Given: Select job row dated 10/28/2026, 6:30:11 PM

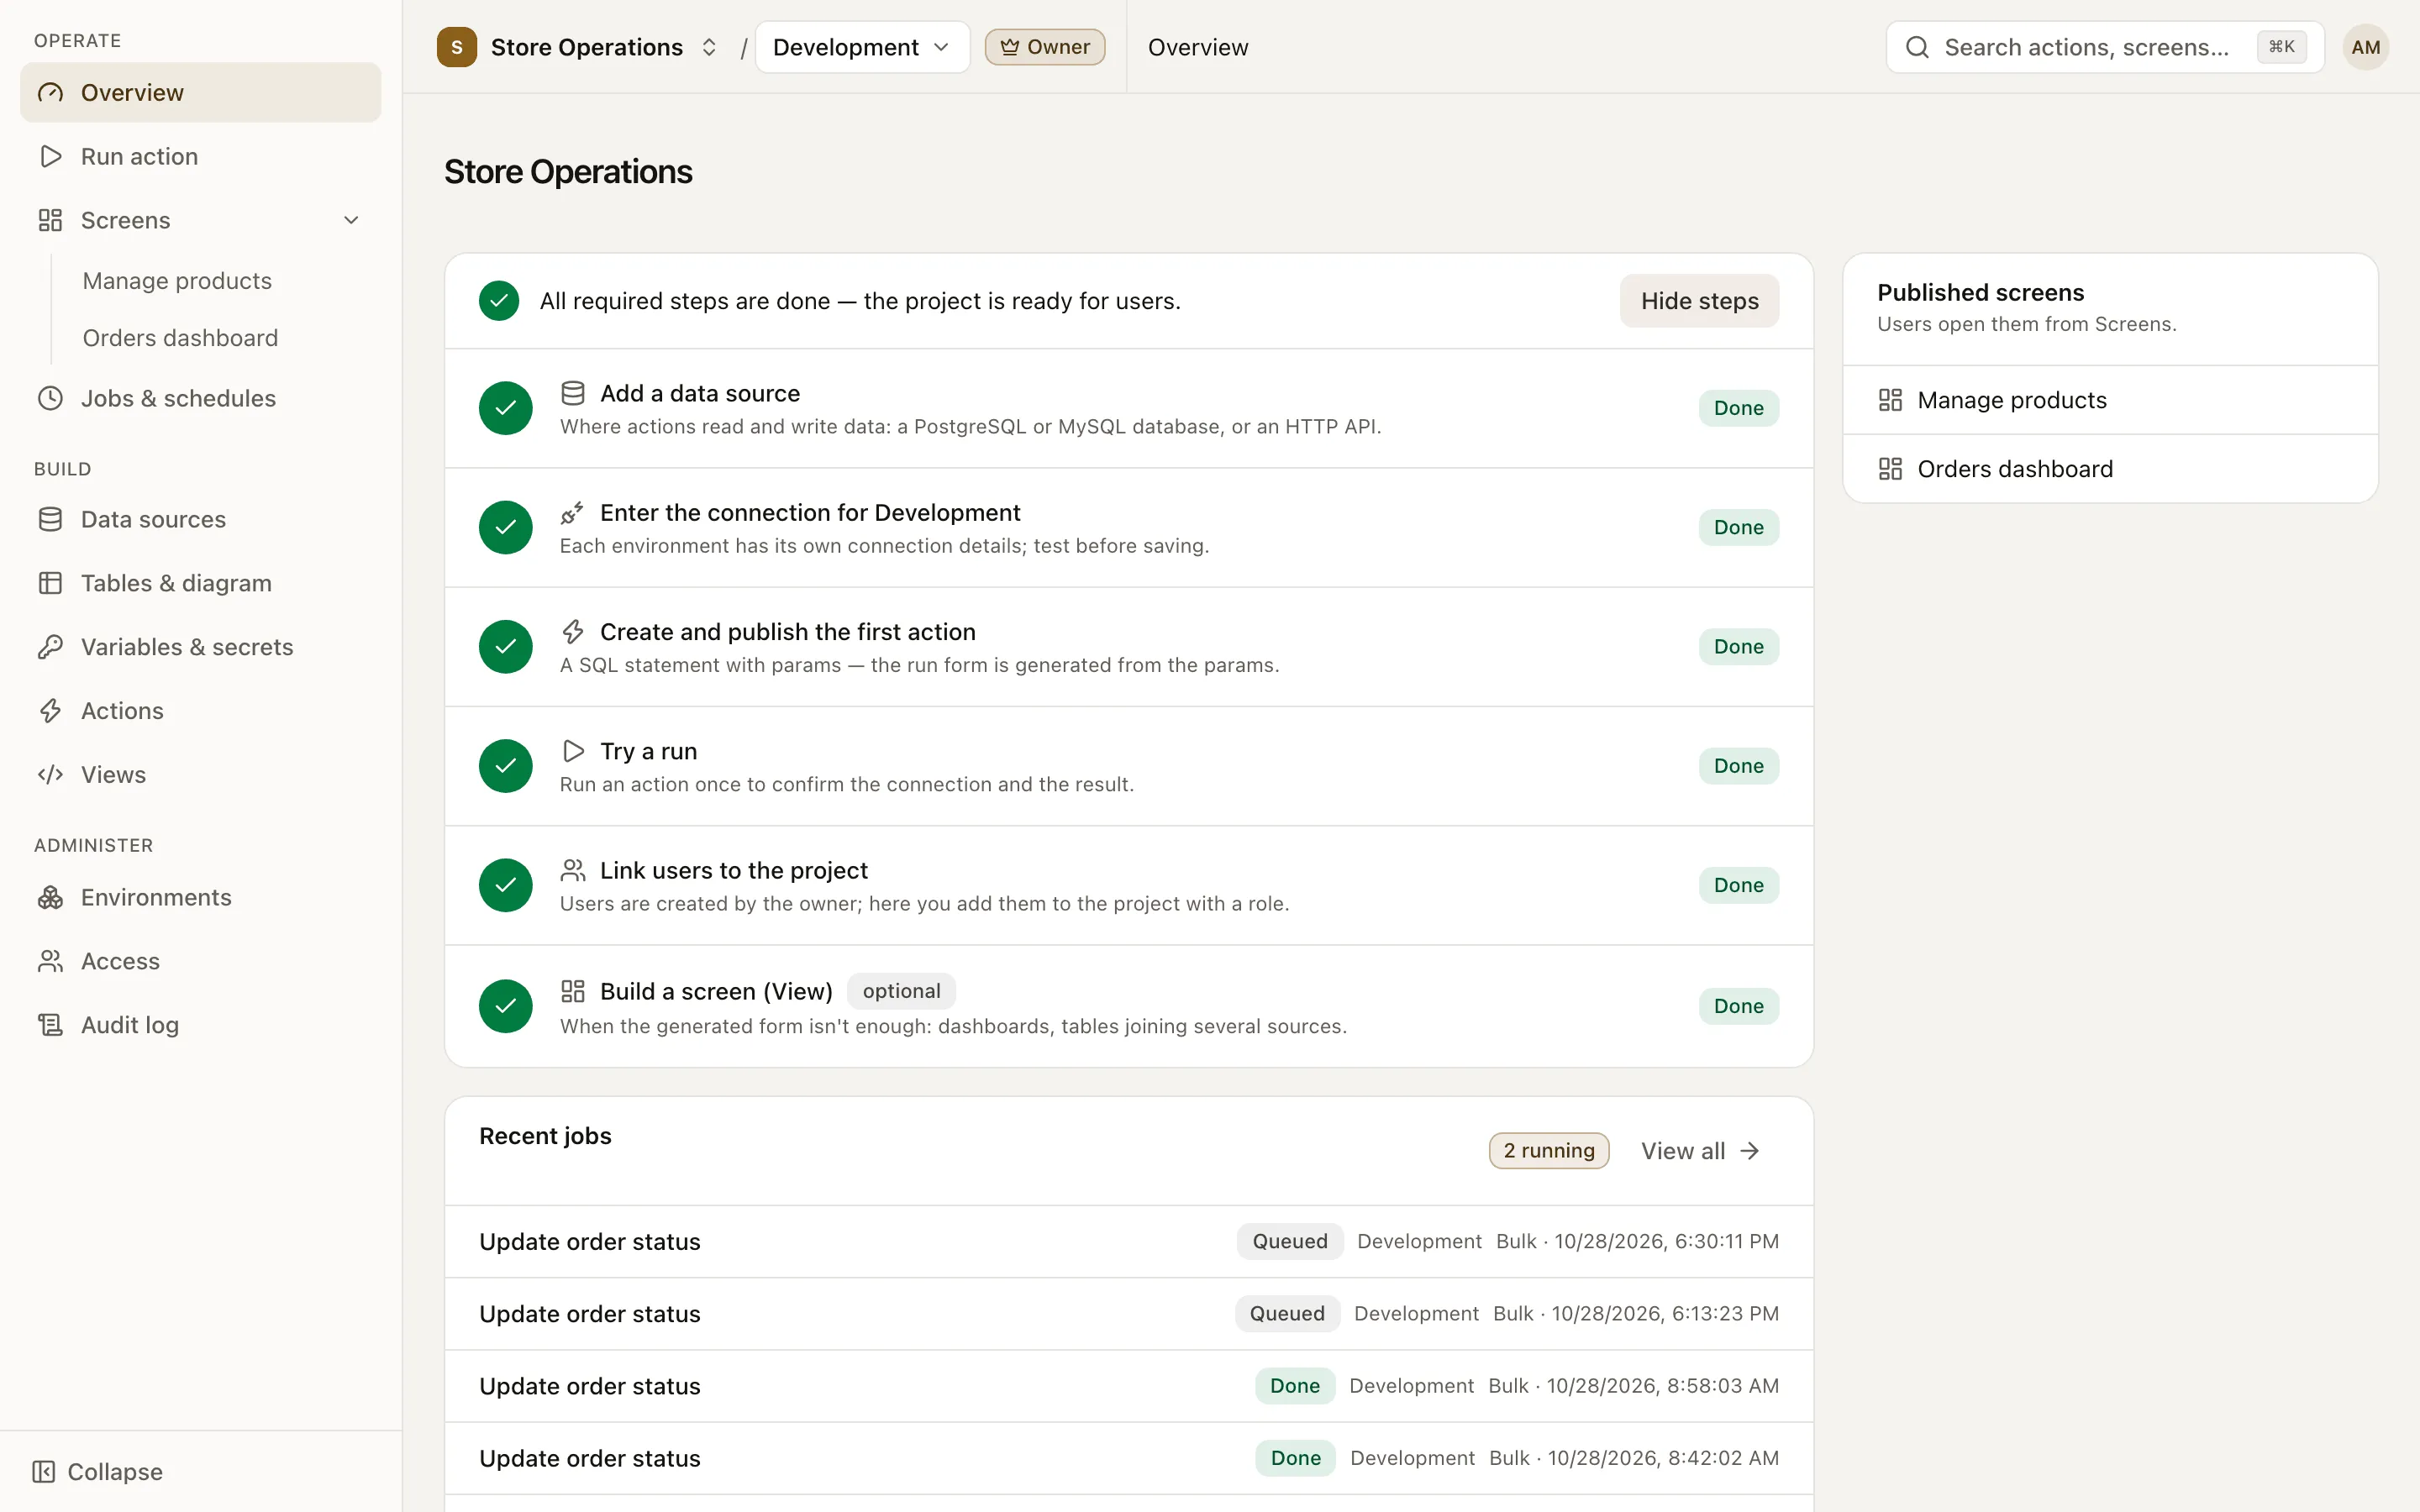Looking at the screenshot, I should coord(1129,1242).
